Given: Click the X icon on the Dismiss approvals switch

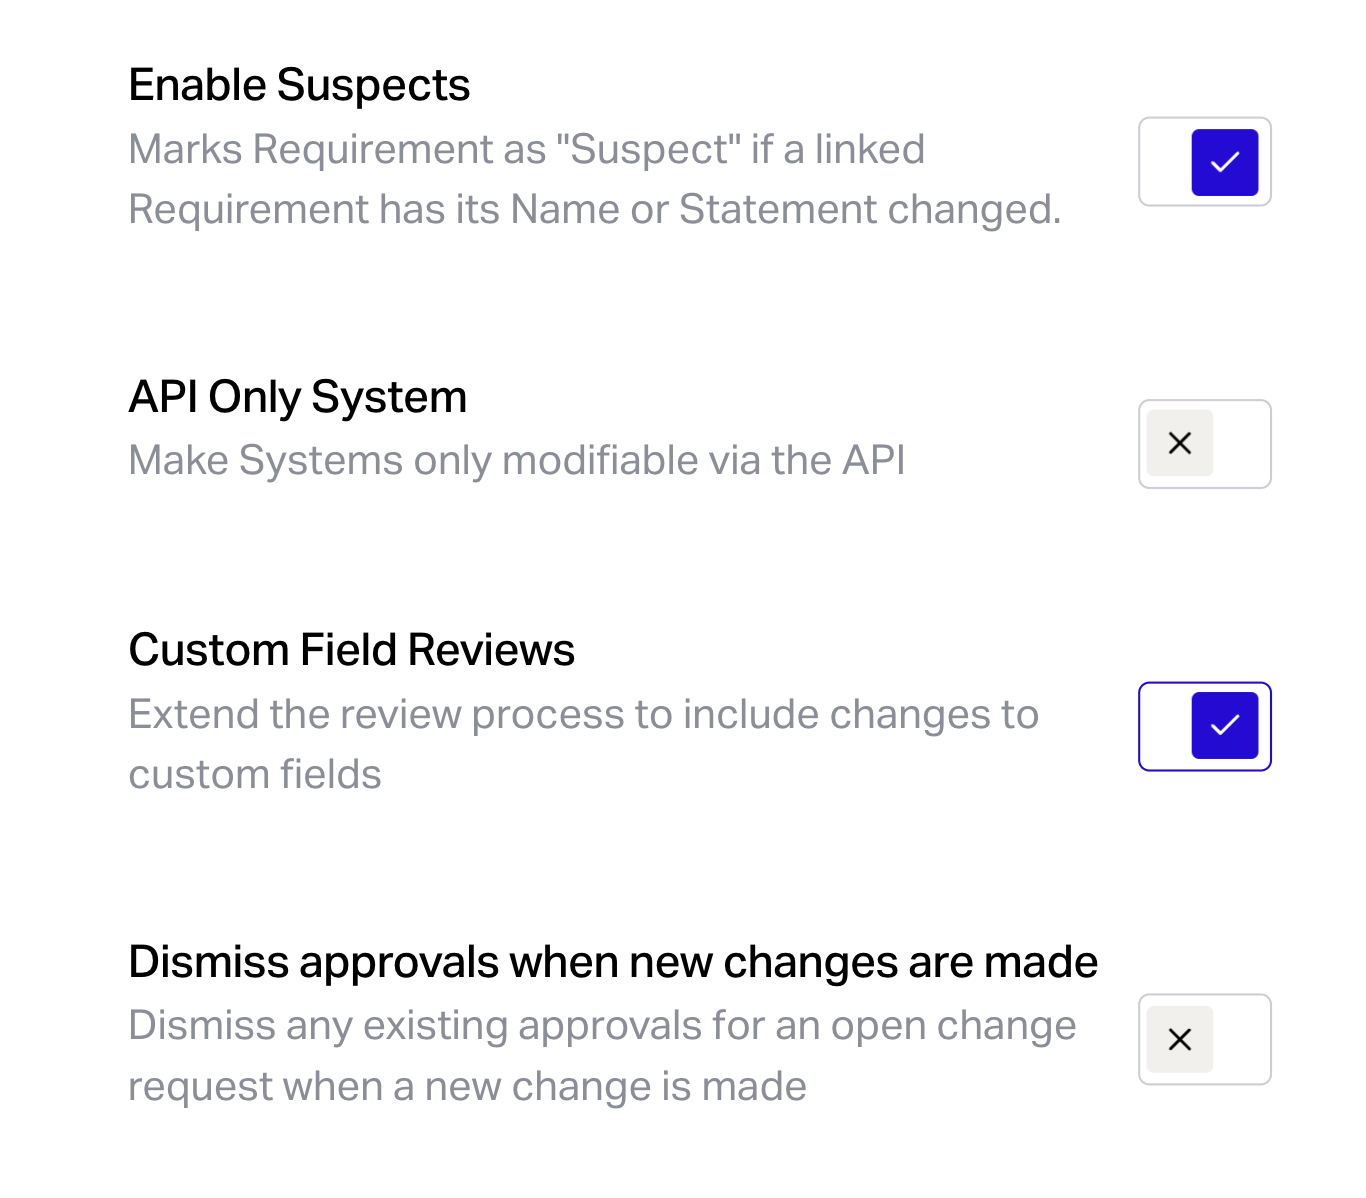Looking at the screenshot, I should click(x=1180, y=1039).
